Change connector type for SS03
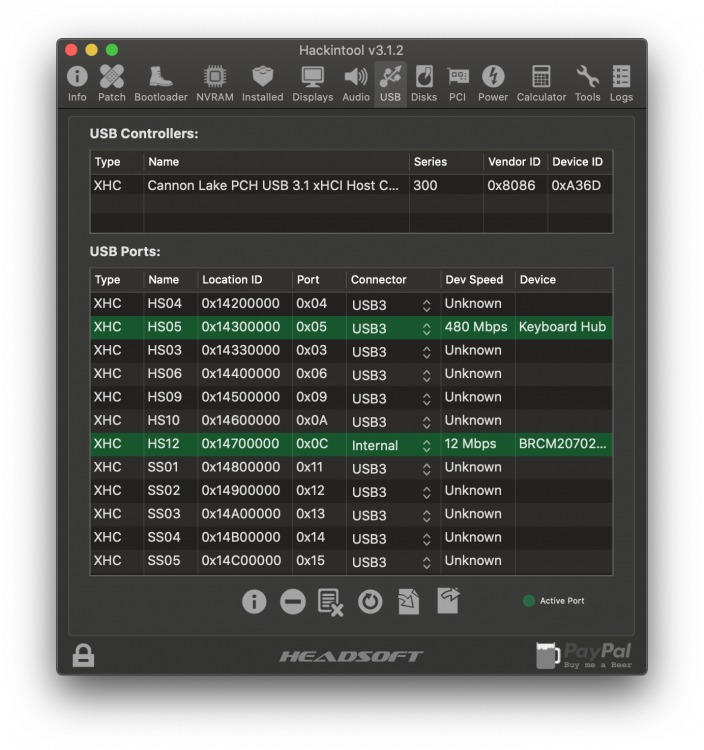The width and height of the screenshot is (704, 750). coord(391,516)
